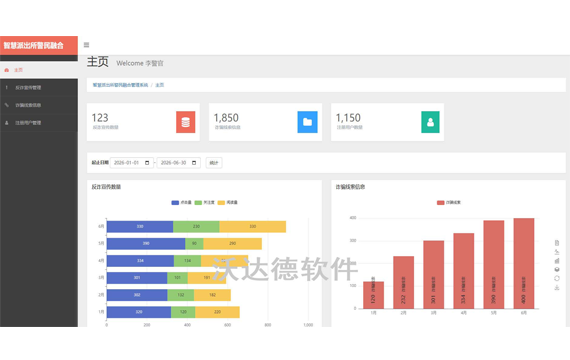Click the start date field 2026-01-01
Image resolution: width=570 pixels, height=360 pixels.
[x=132, y=163]
